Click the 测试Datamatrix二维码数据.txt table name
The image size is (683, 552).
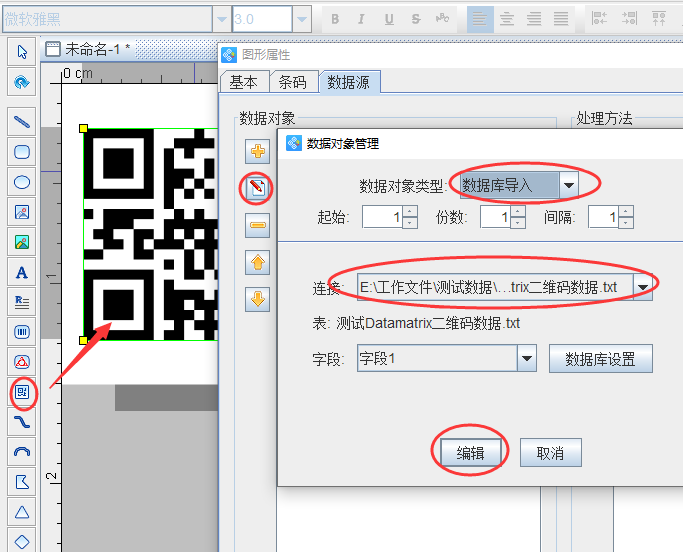coord(428,323)
